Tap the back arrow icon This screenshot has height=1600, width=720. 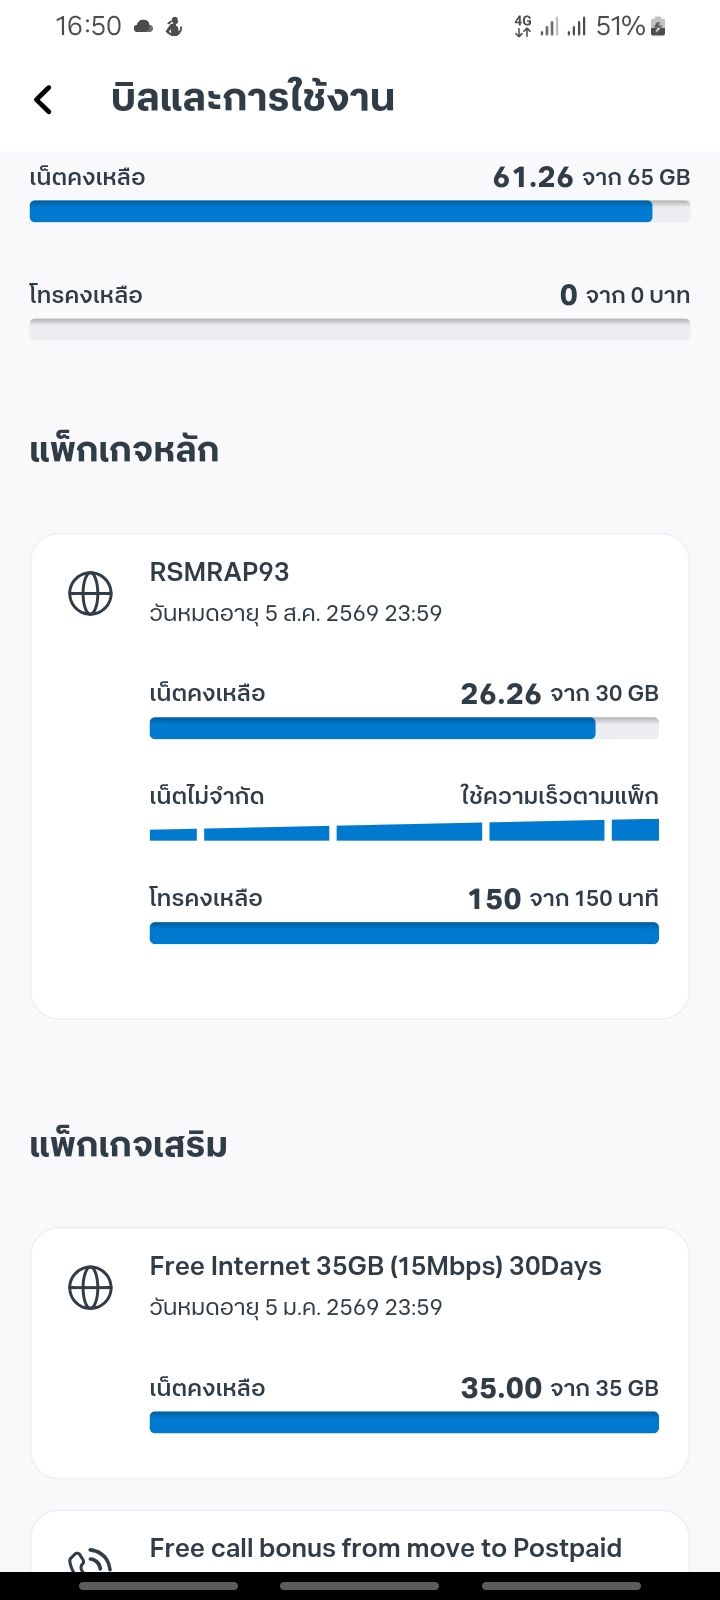pyautogui.click(x=43, y=99)
